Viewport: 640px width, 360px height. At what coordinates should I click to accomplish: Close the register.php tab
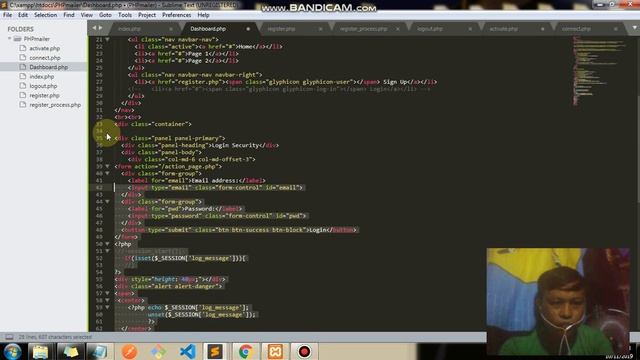pyautogui.click(x=320, y=29)
